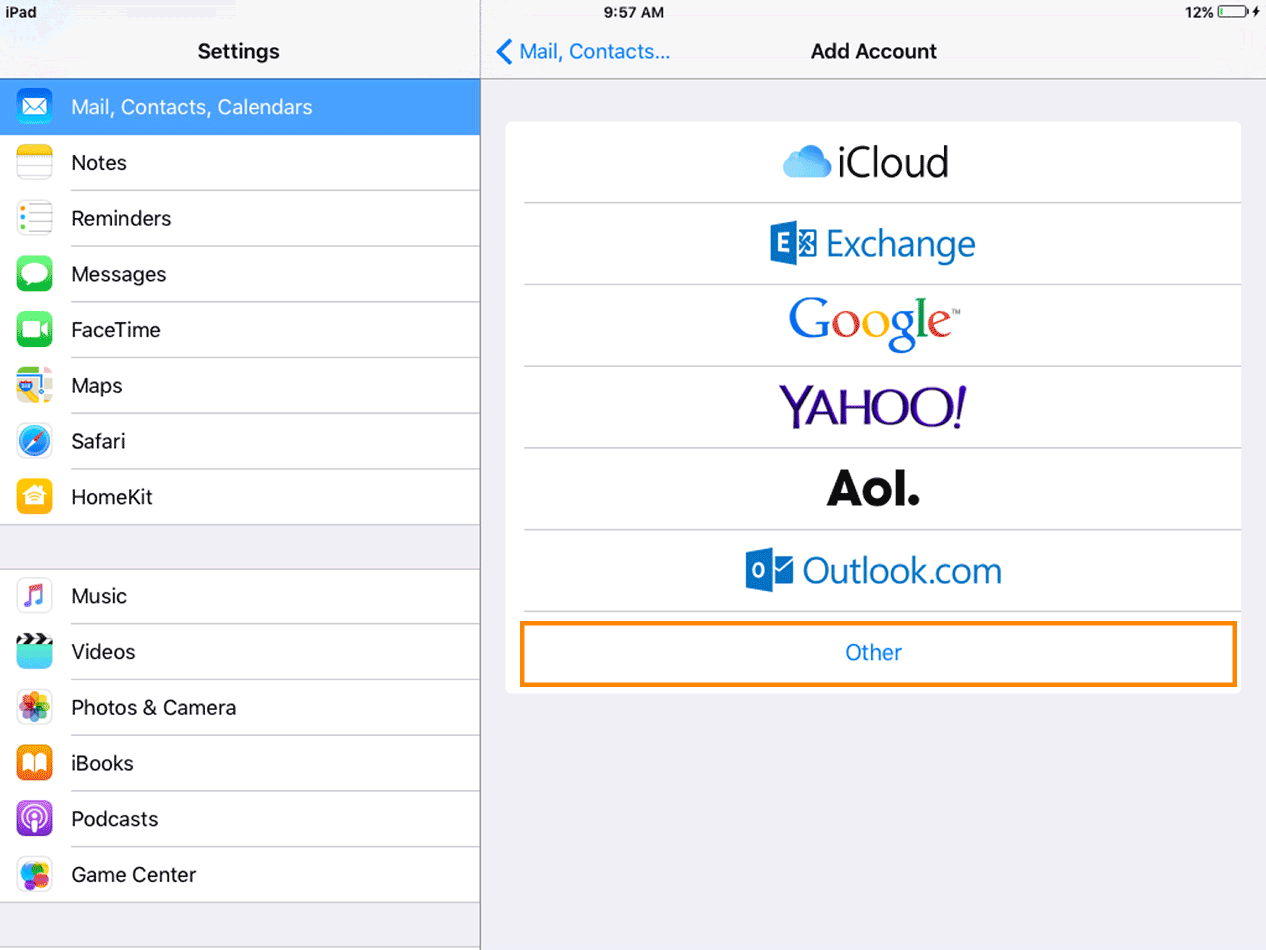Choose Other account type

coord(878,653)
